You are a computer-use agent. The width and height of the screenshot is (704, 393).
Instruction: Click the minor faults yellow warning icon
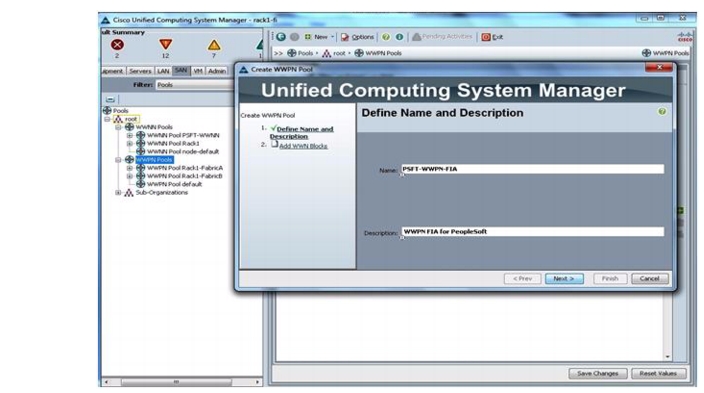click(214, 45)
